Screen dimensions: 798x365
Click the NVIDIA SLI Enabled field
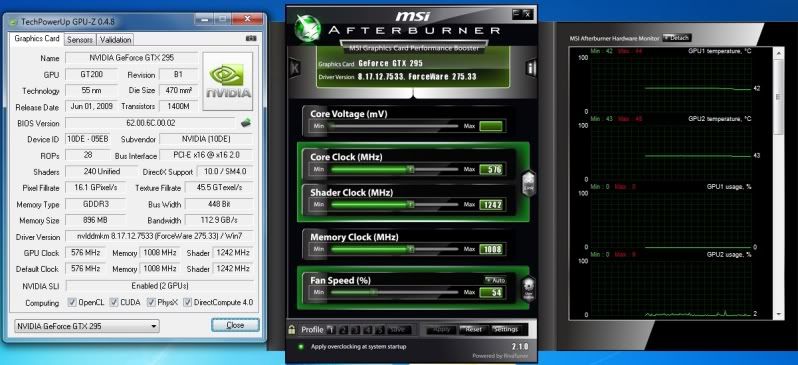tap(159, 286)
